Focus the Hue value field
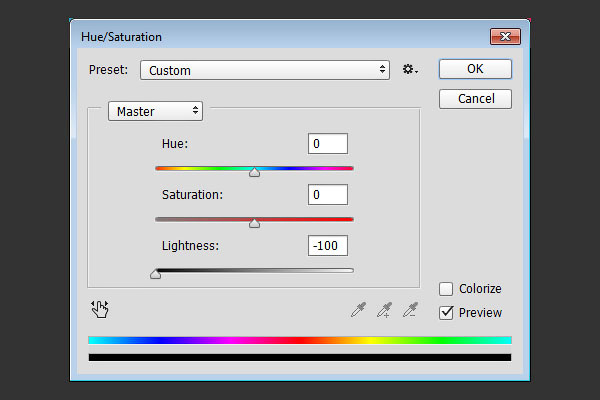 tap(328, 144)
